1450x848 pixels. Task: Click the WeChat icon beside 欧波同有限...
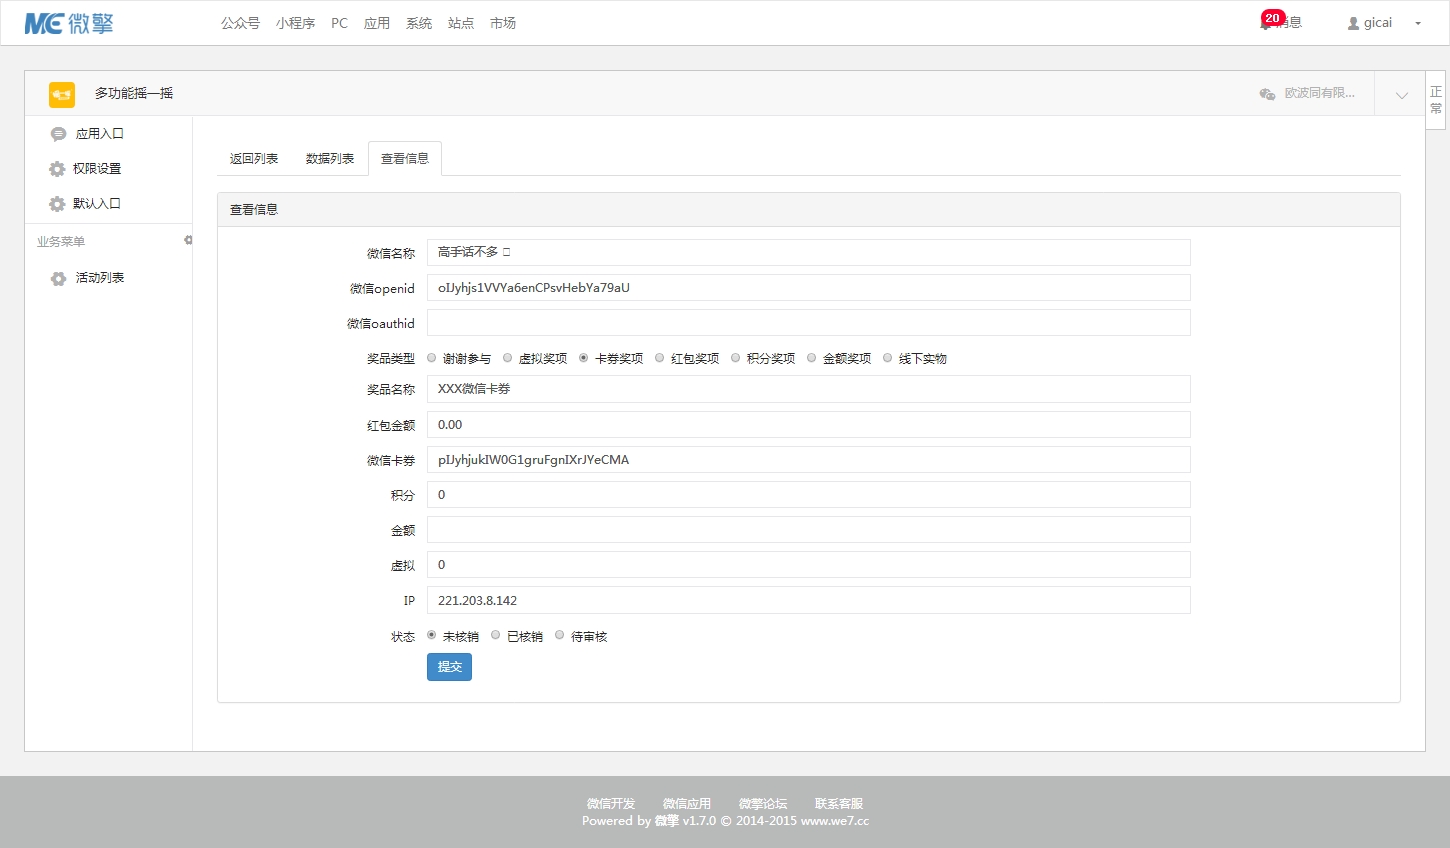(x=1267, y=93)
